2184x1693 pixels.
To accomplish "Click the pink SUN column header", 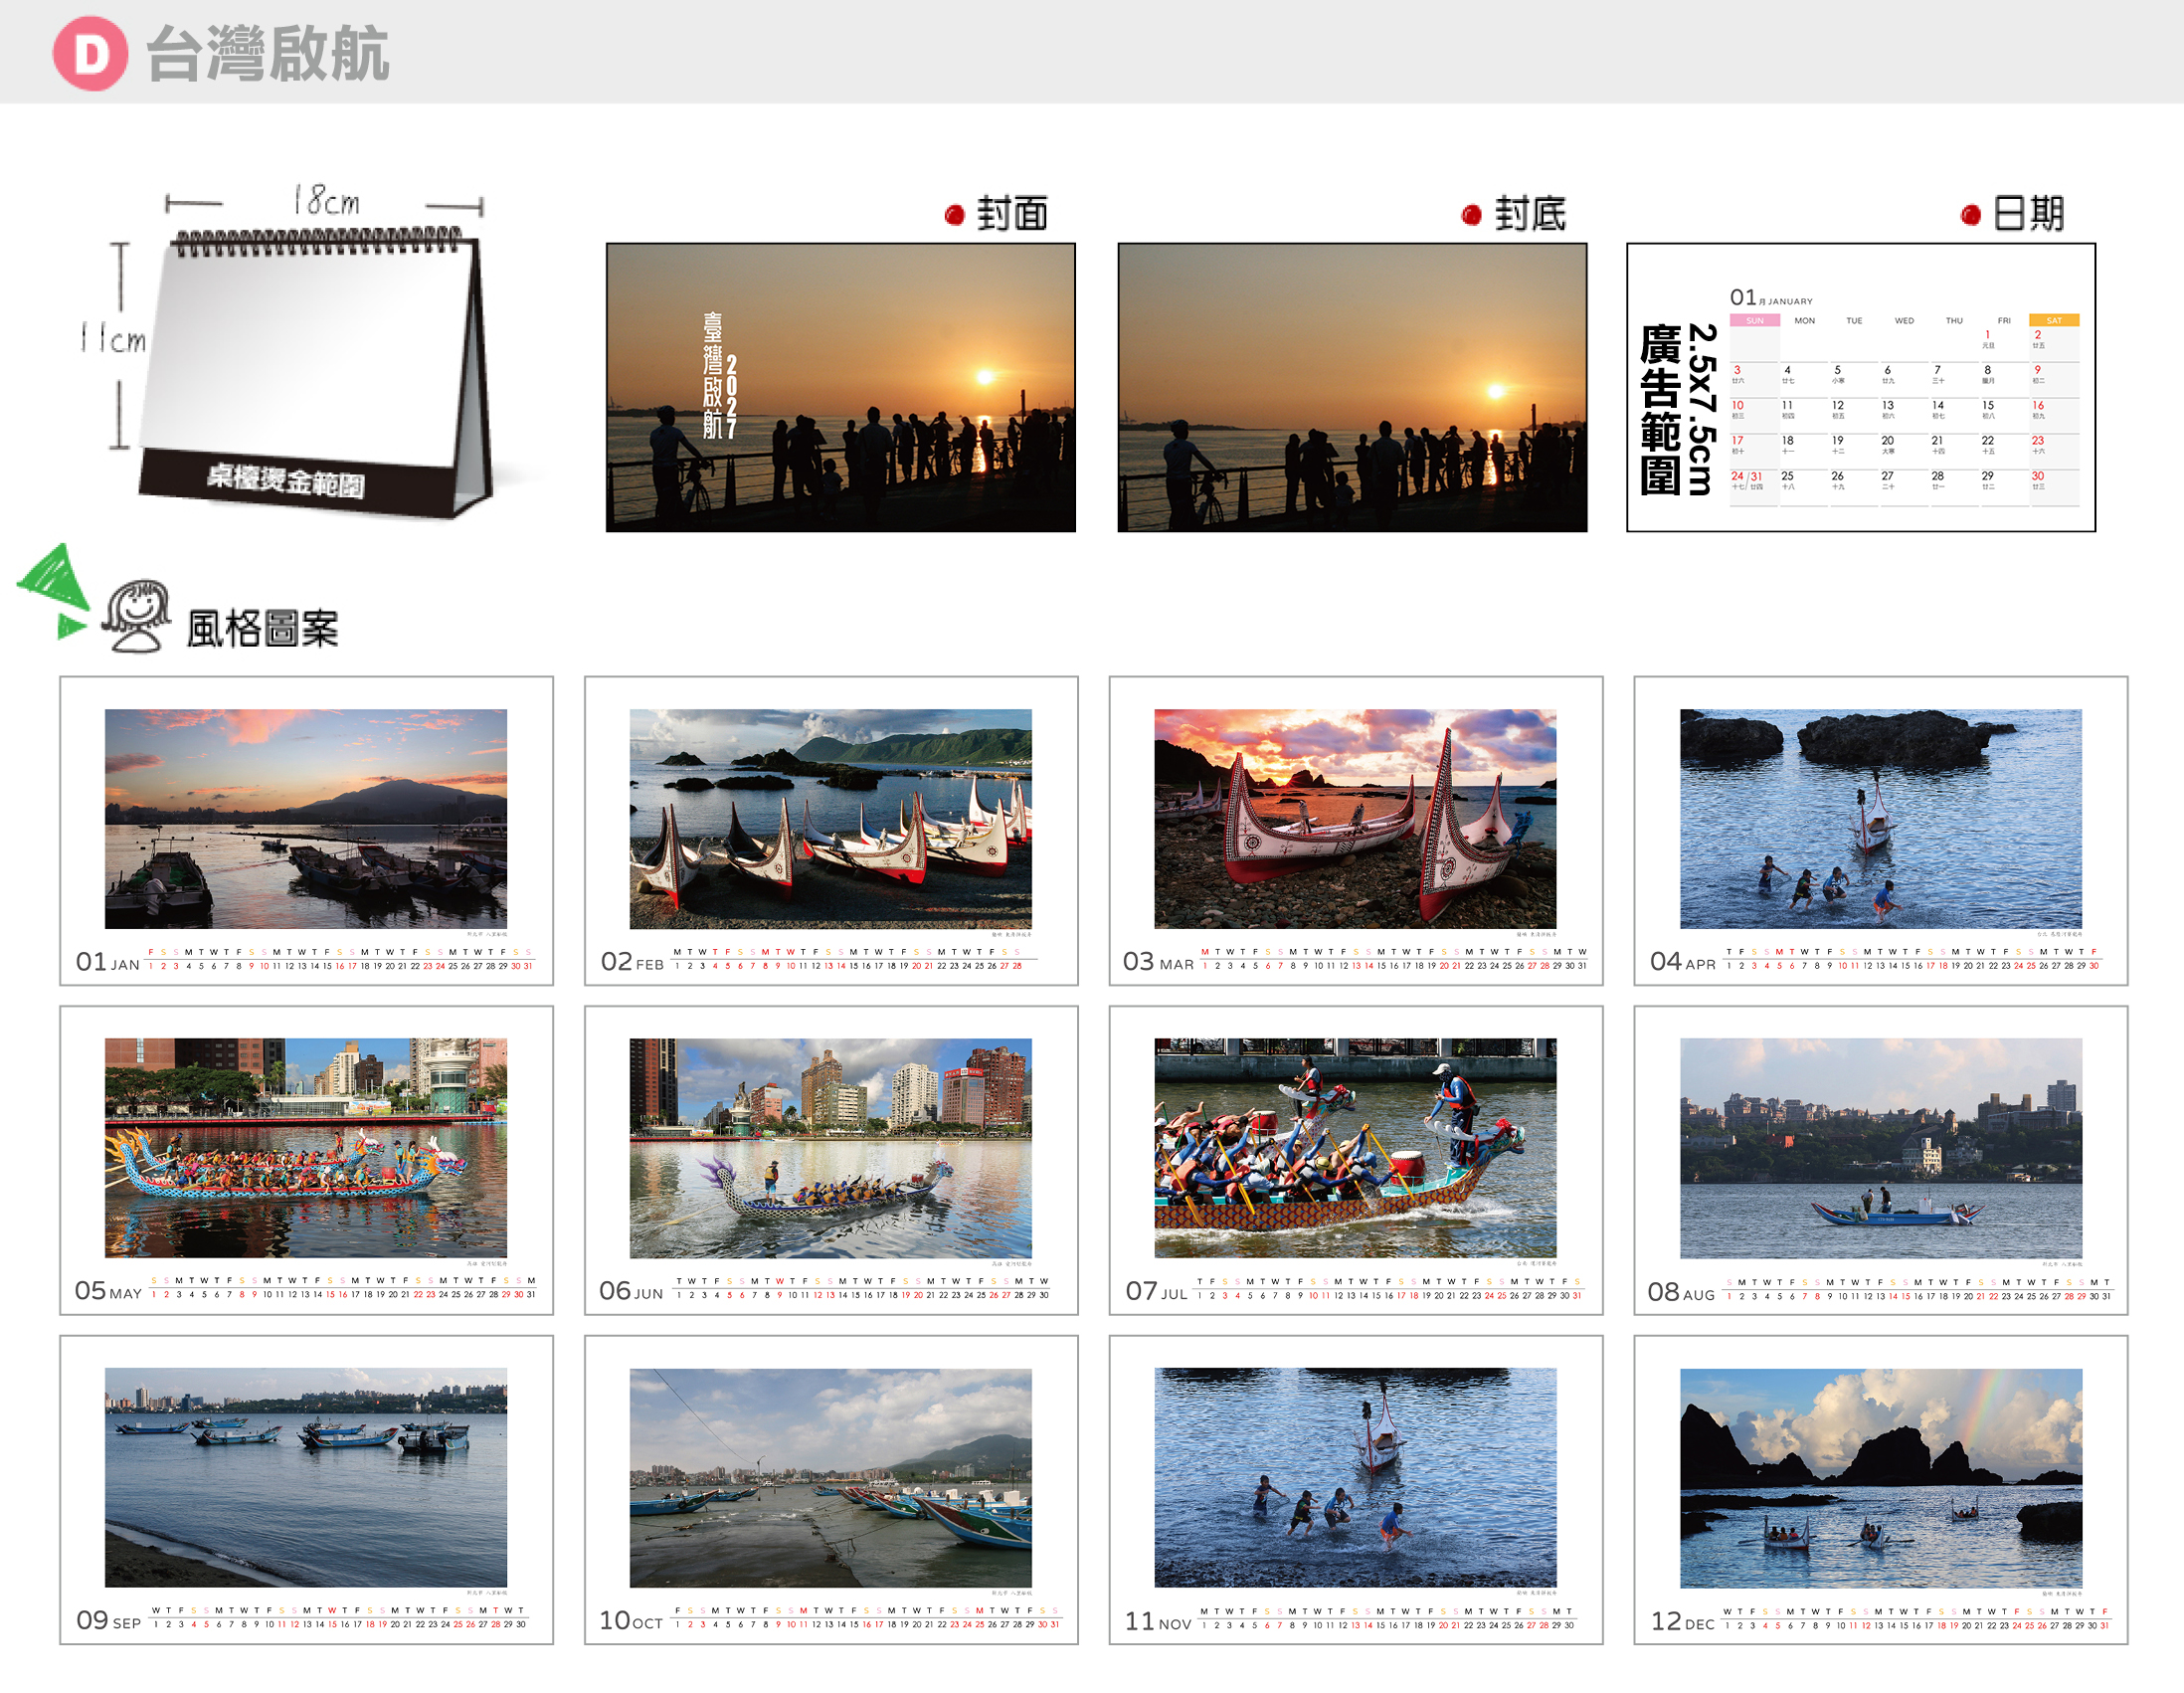I will [x=1754, y=321].
